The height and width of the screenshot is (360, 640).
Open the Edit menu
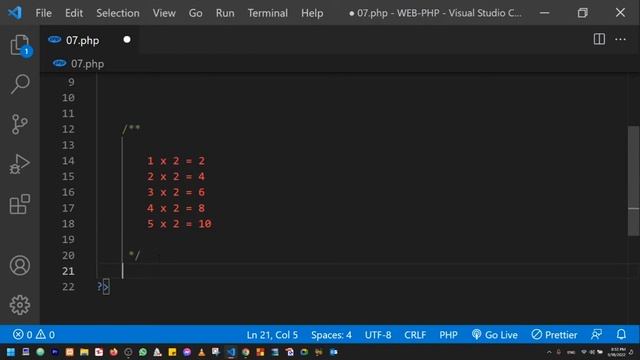(x=74, y=13)
